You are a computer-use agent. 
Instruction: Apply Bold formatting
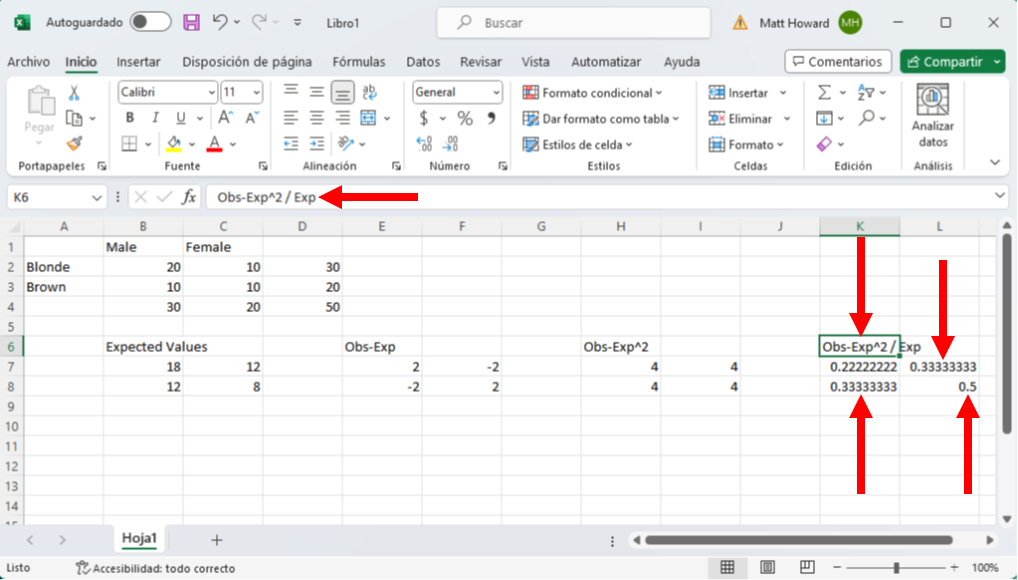click(x=129, y=118)
